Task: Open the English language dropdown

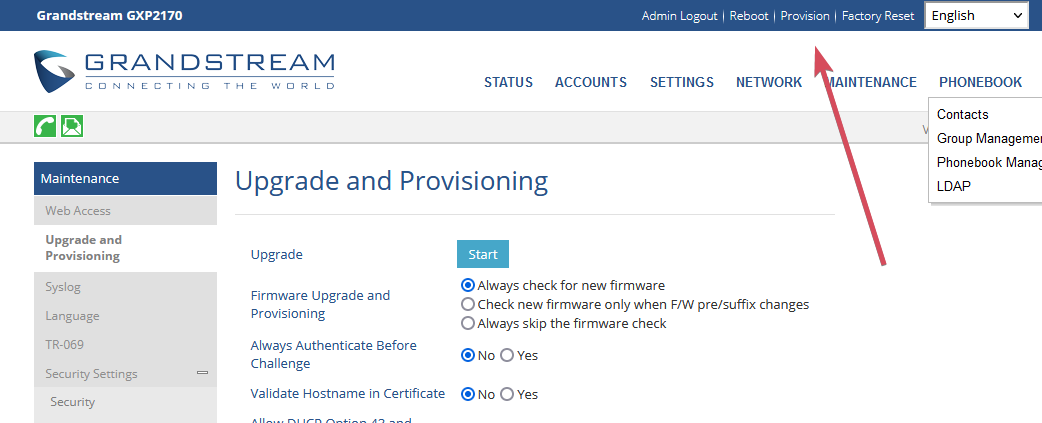Action: click(977, 16)
